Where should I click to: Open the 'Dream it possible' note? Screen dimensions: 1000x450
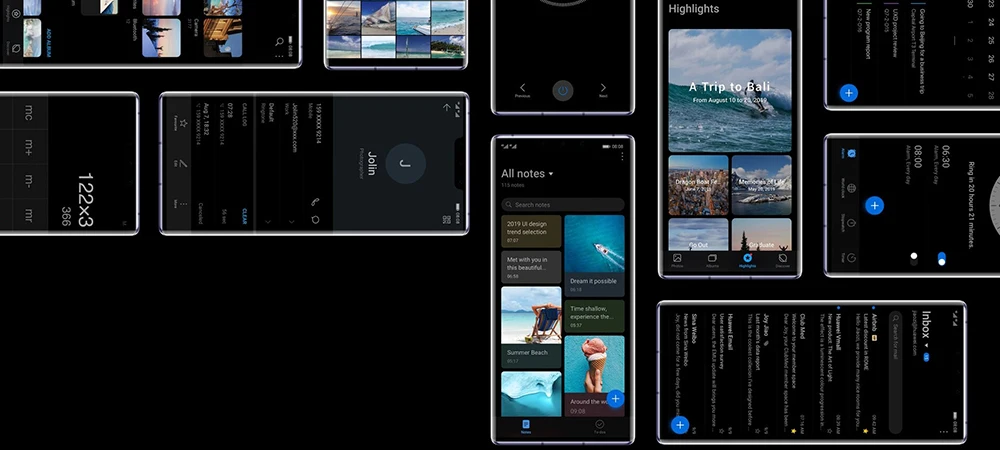pyautogui.click(x=594, y=256)
